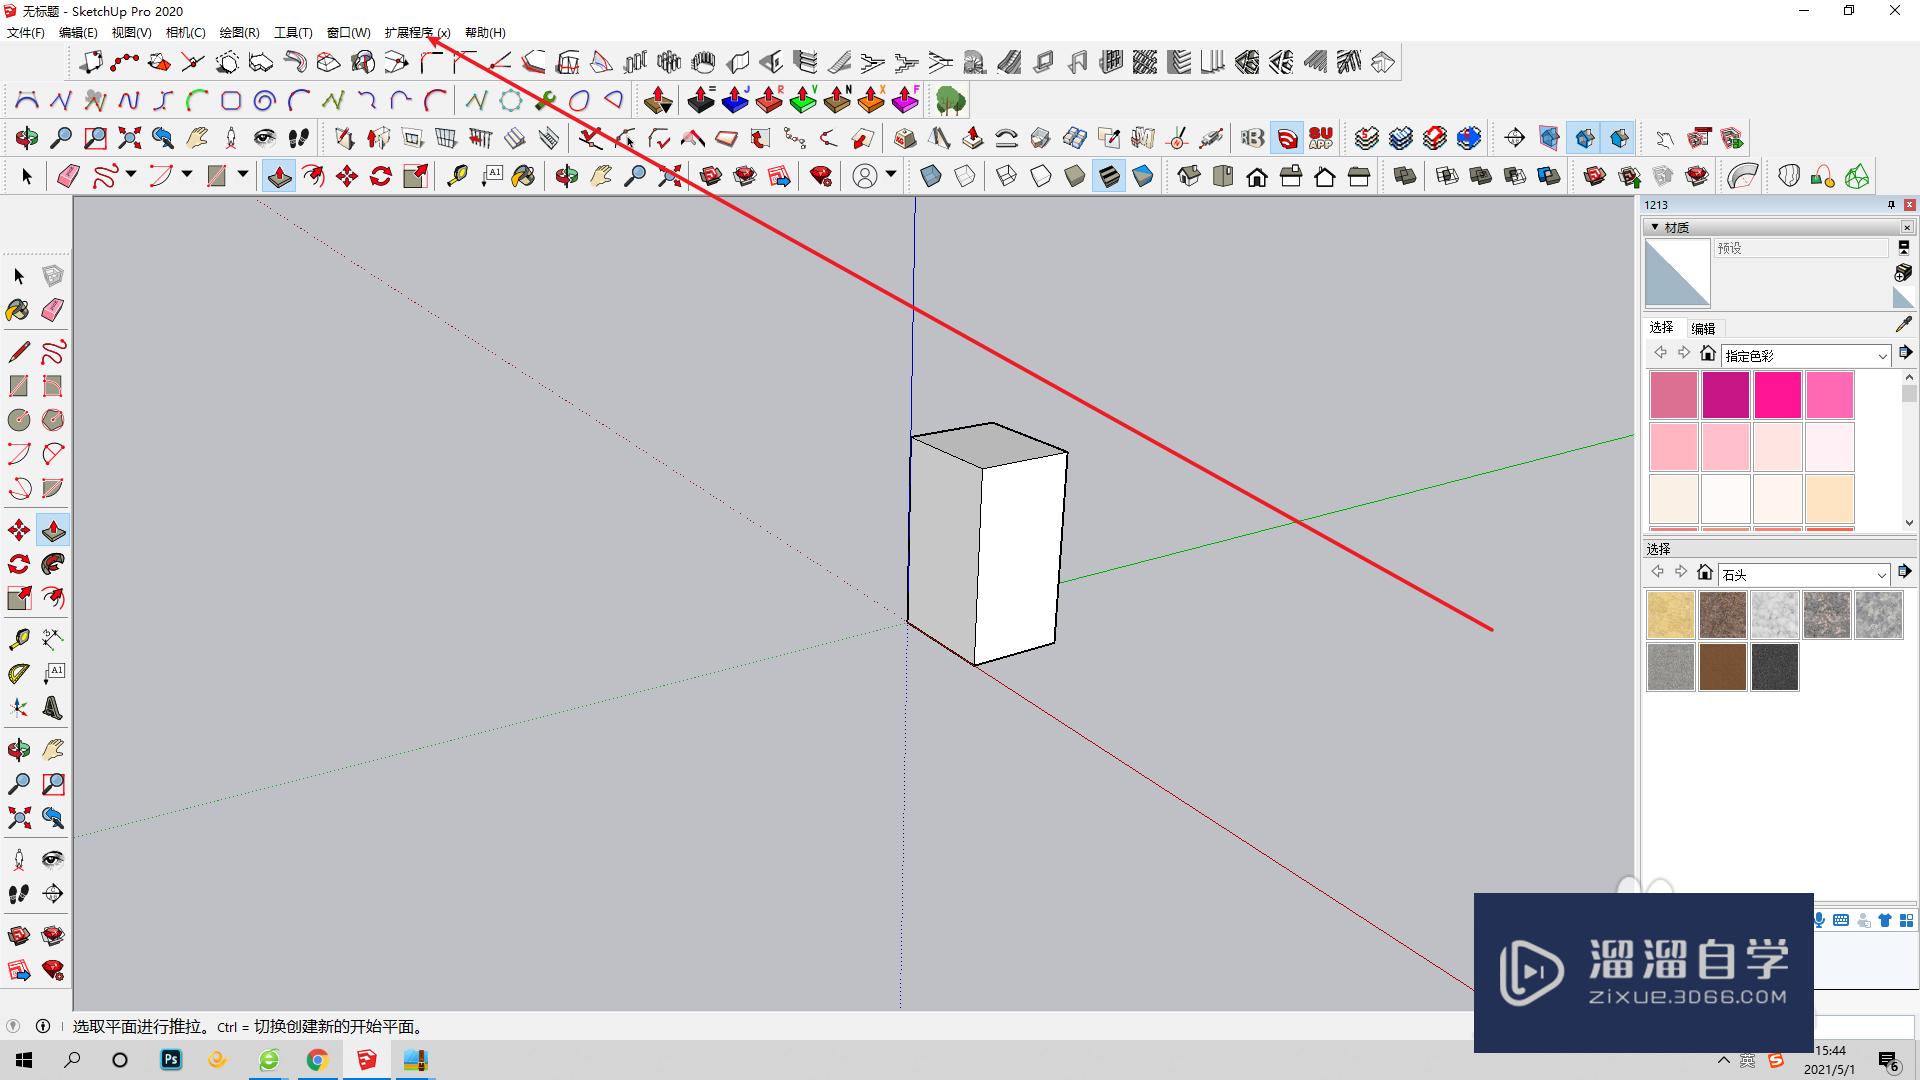Open the 石头 material library dropdown
This screenshot has height=1080, width=1920.
coord(1803,575)
